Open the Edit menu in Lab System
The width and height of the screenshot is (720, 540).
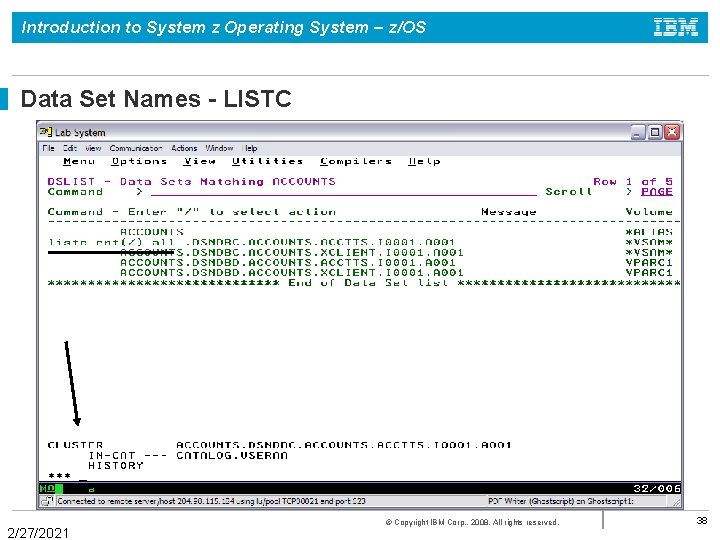70,148
